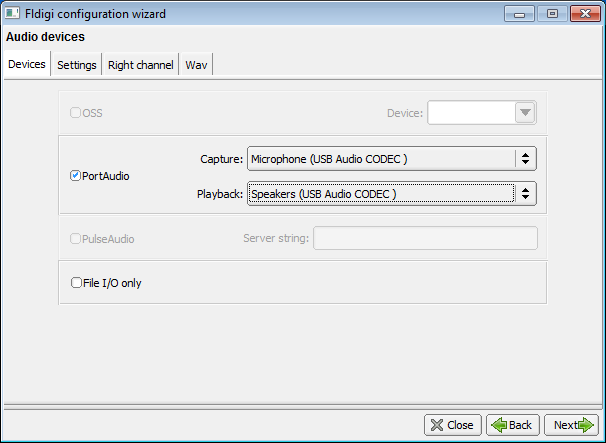Check the File I/O only option
The height and width of the screenshot is (443, 606).
[76, 283]
